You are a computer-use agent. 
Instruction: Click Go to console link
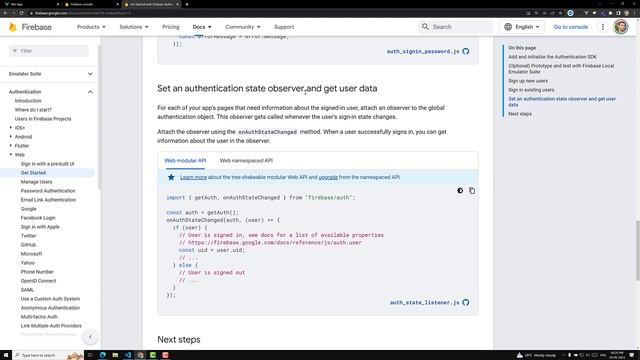[571, 27]
